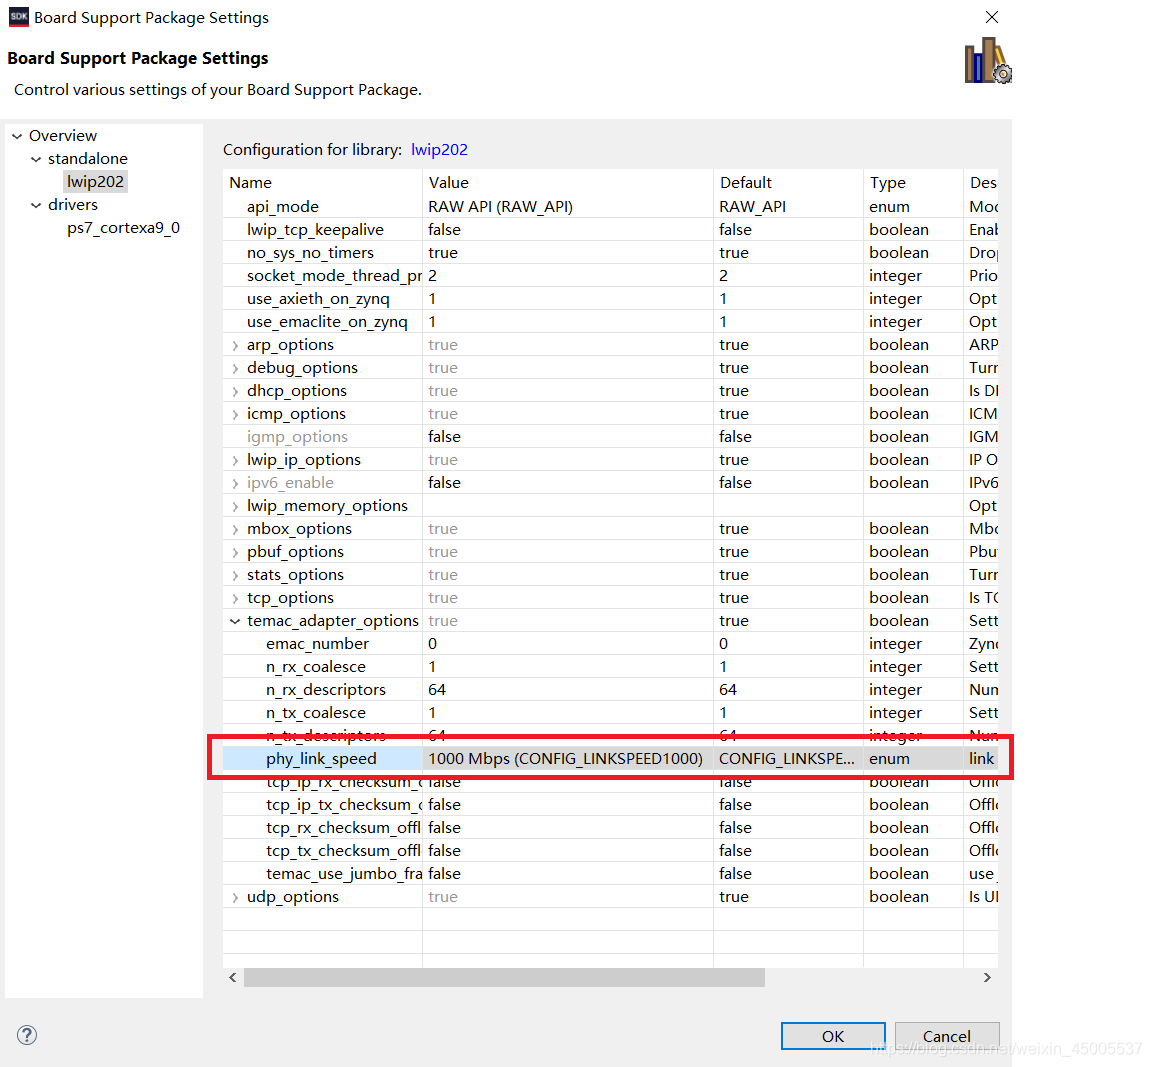This screenshot has width=1152, height=1067.
Task: Expand udp_options row
Action: [235, 897]
